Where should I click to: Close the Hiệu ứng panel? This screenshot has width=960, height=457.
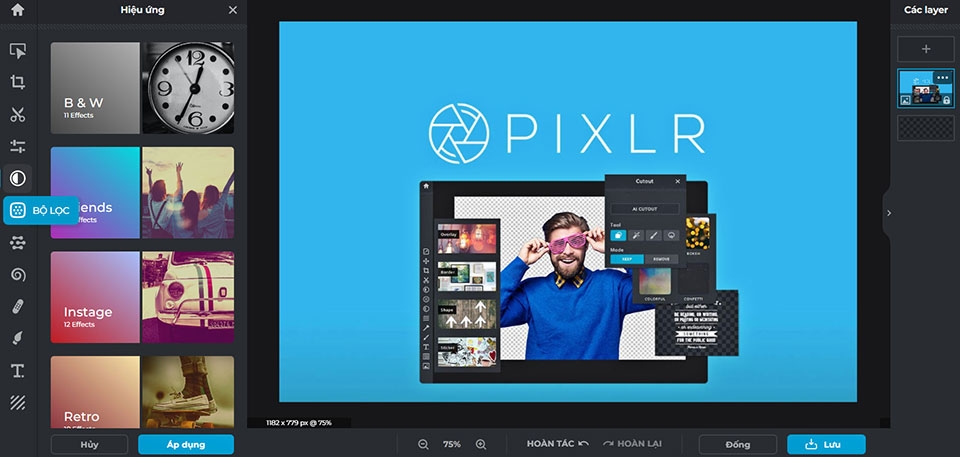[x=233, y=10]
